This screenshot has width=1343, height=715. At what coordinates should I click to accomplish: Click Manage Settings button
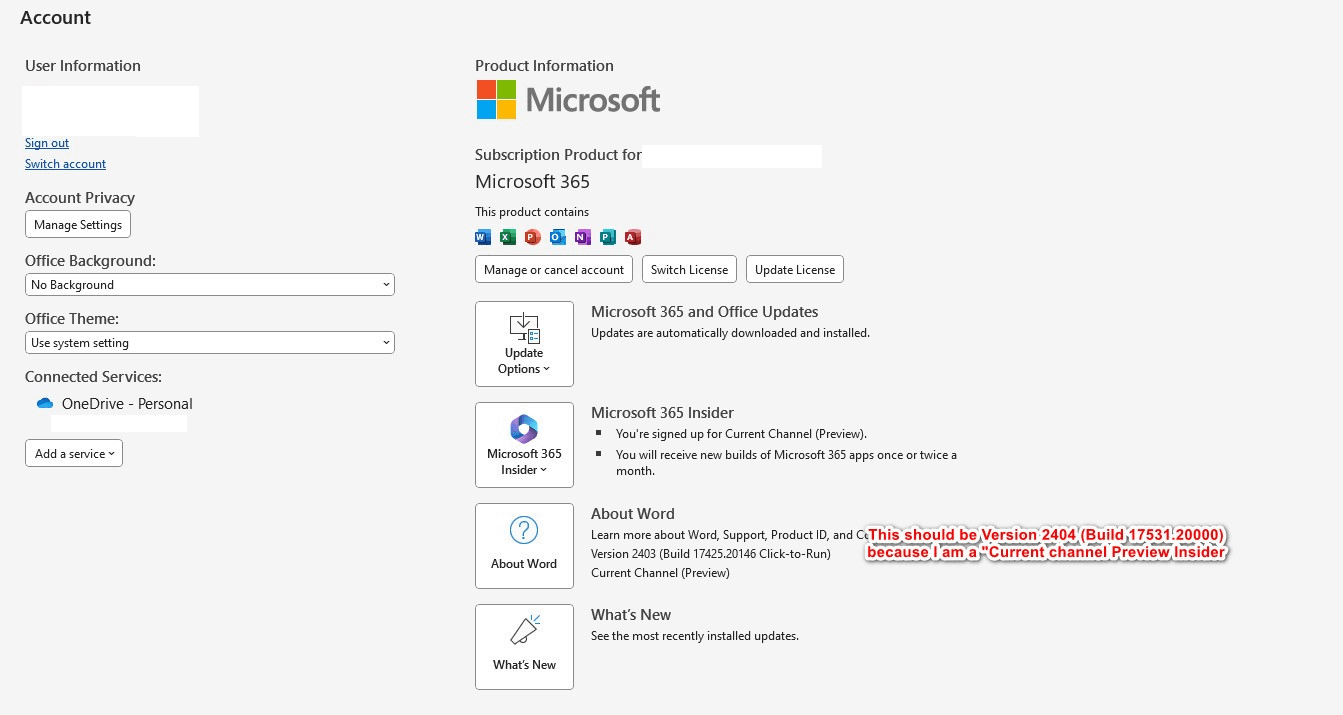pyautogui.click(x=78, y=225)
